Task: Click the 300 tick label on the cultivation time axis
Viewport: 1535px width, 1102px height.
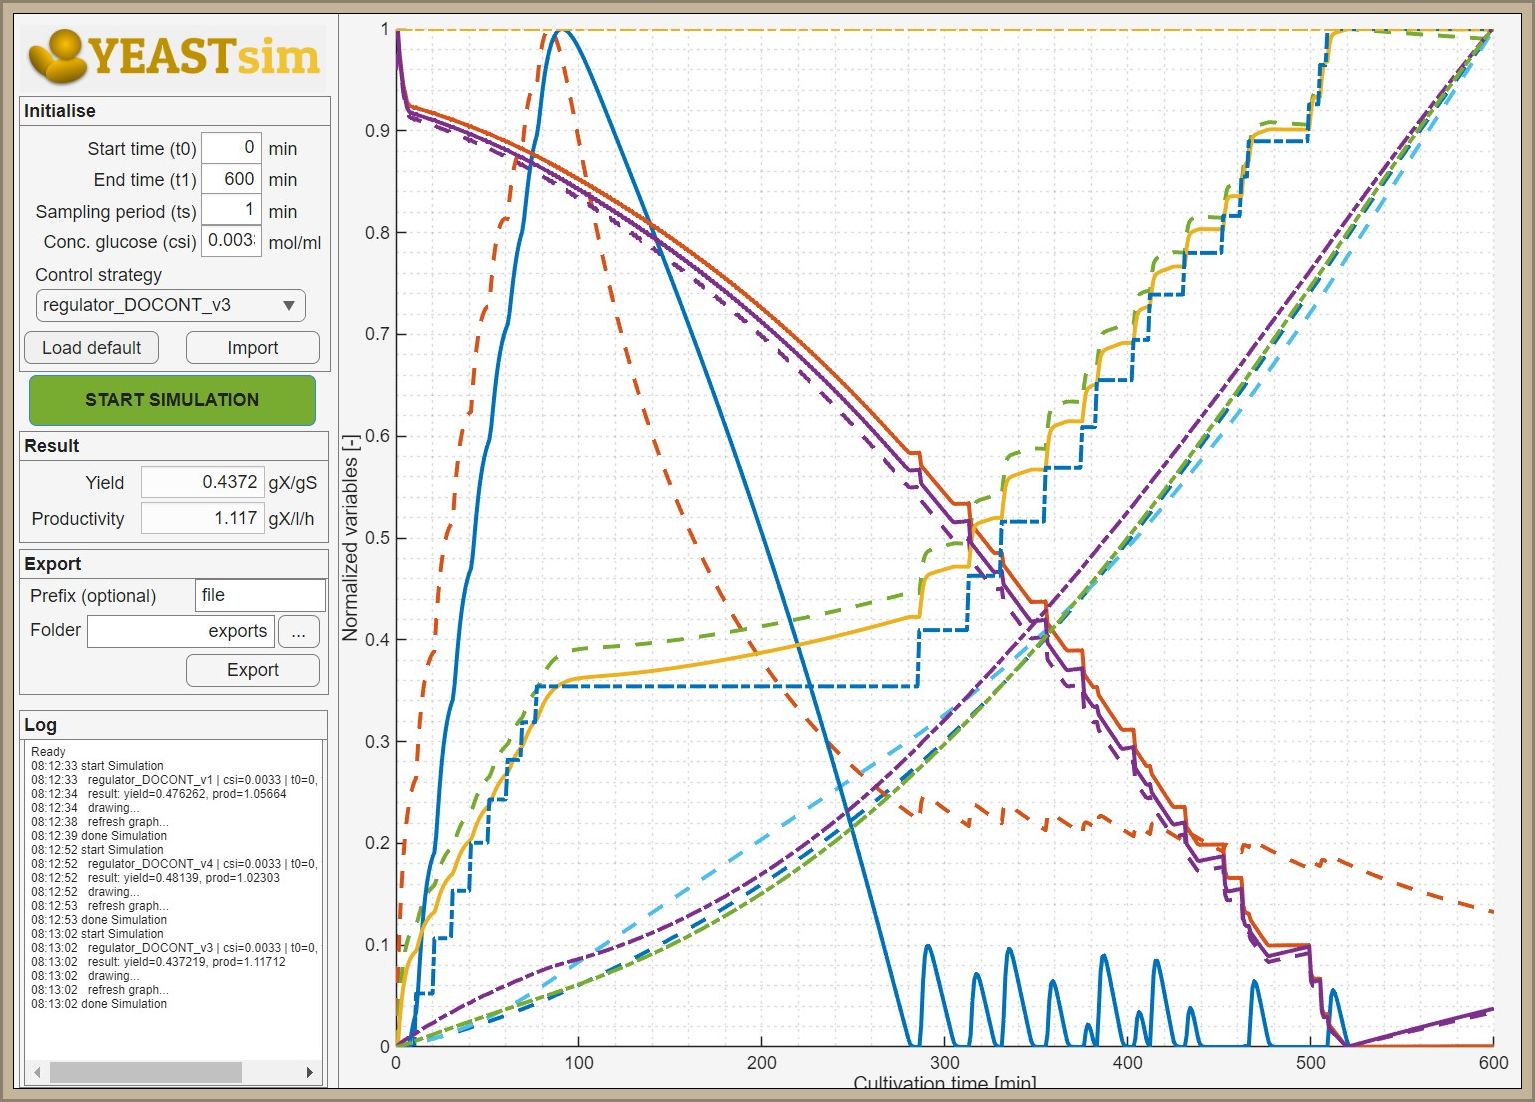Action: (944, 1063)
